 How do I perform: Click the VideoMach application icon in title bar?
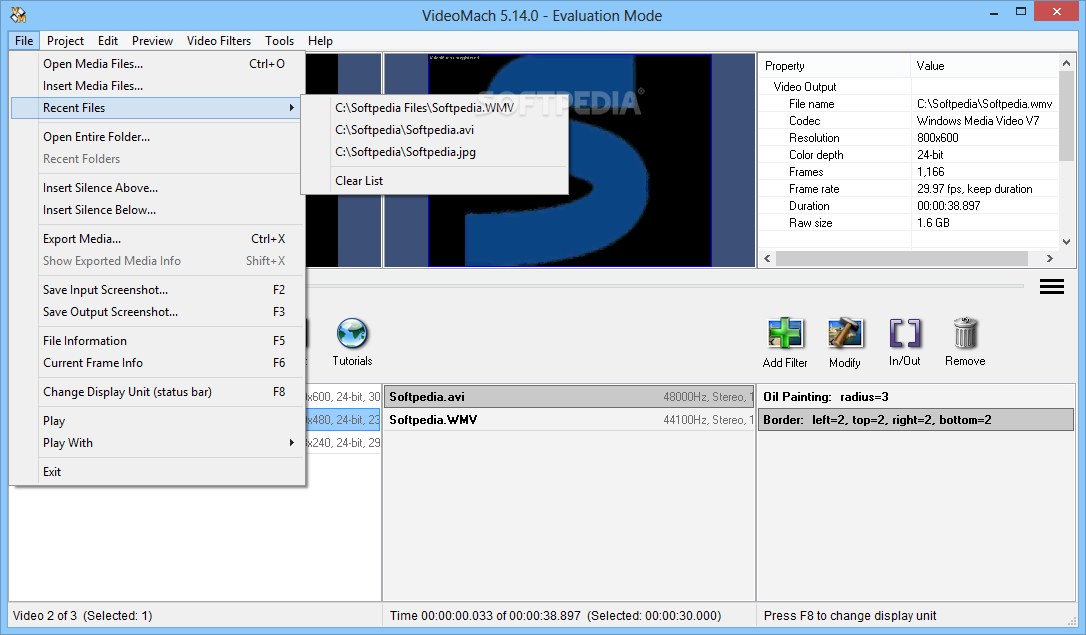(x=19, y=15)
